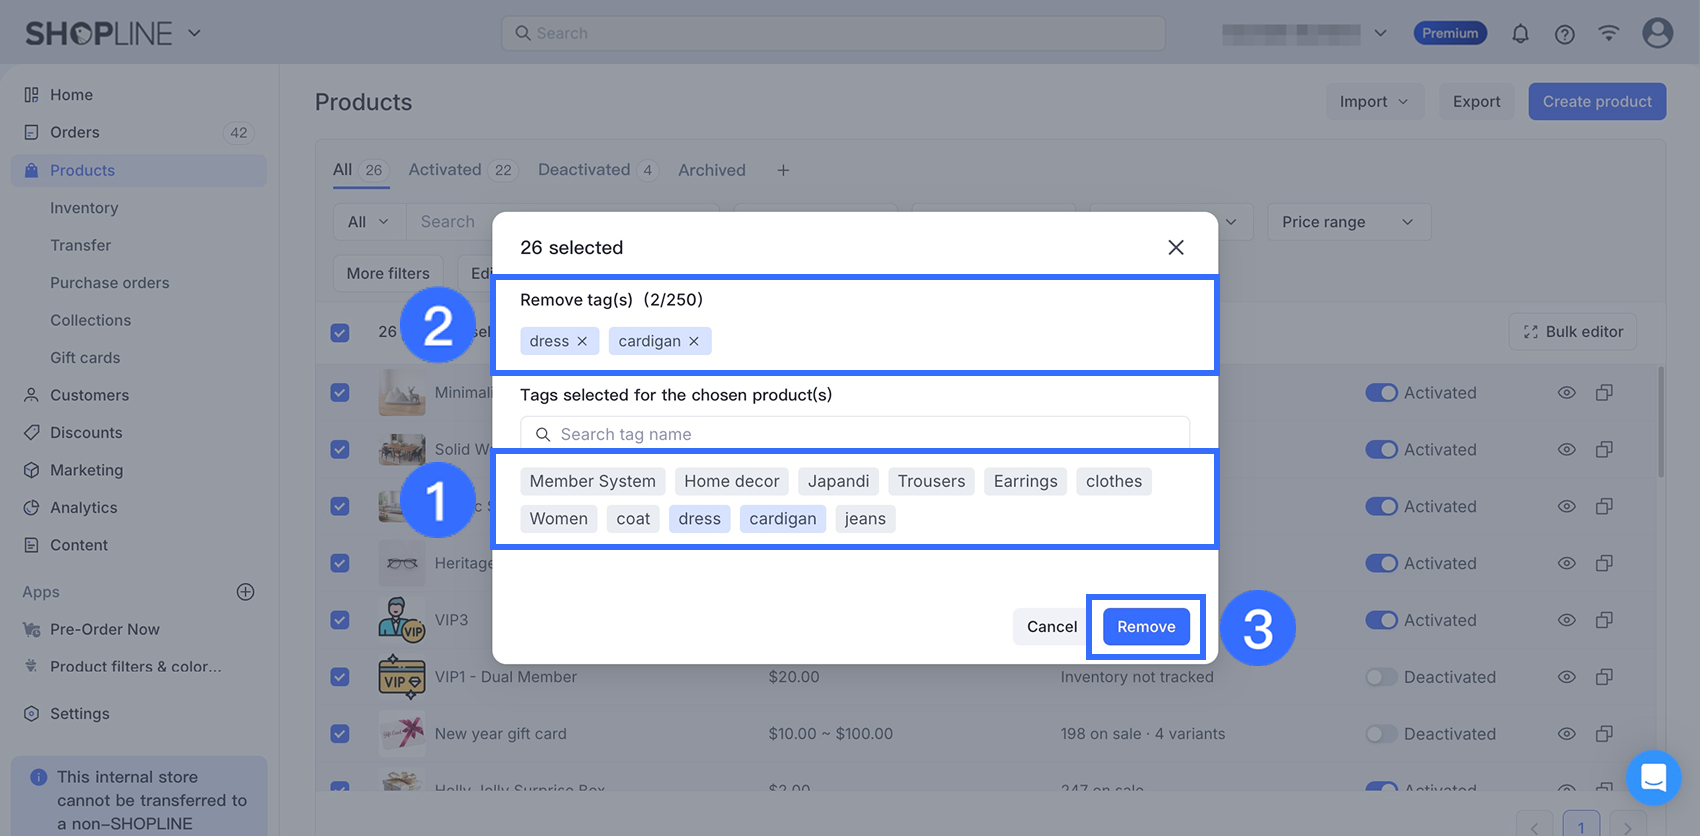This screenshot has height=836, width=1700.
Task: Open the live chat bubble
Action: pyautogui.click(x=1653, y=777)
